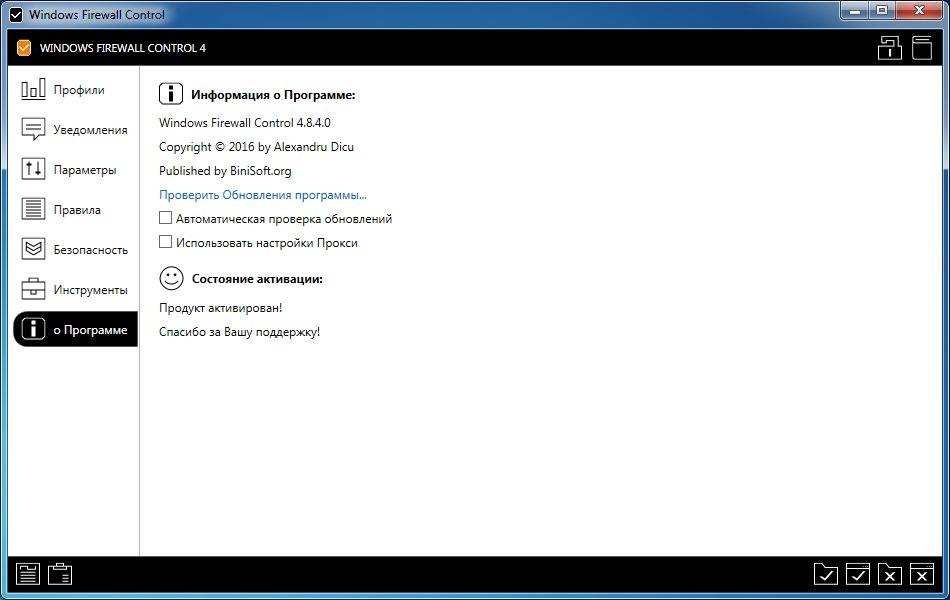Open the rules panel icon at bottom left

pos(28,574)
